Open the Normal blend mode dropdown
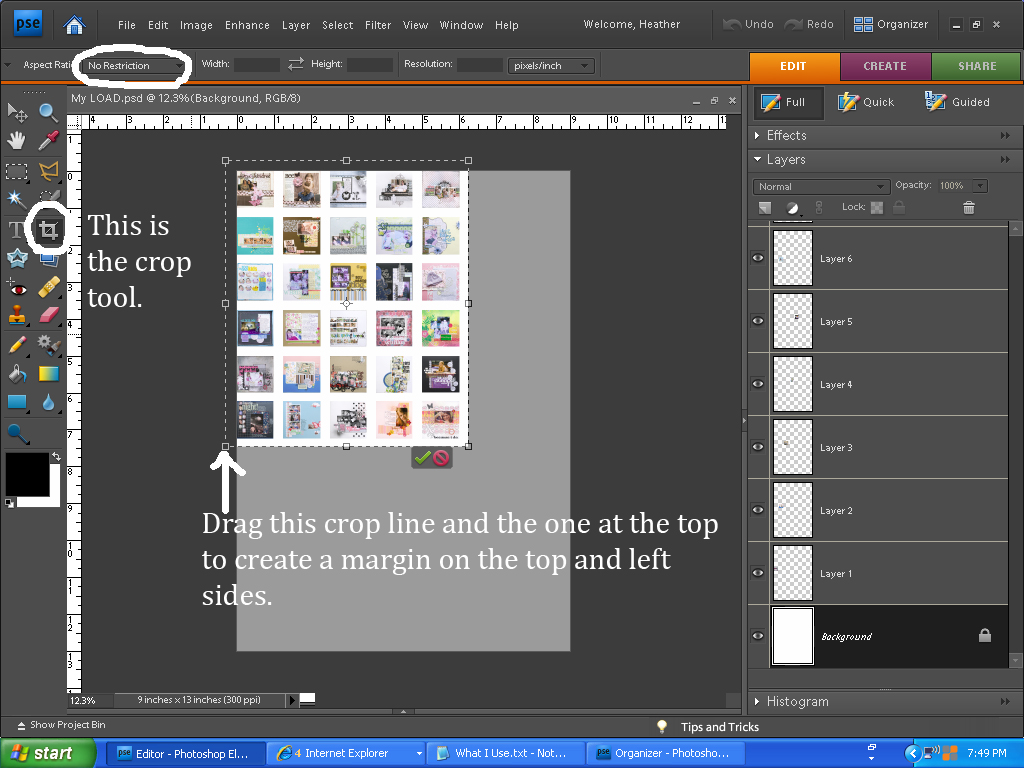Image resolution: width=1024 pixels, height=768 pixels. click(880, 186)
